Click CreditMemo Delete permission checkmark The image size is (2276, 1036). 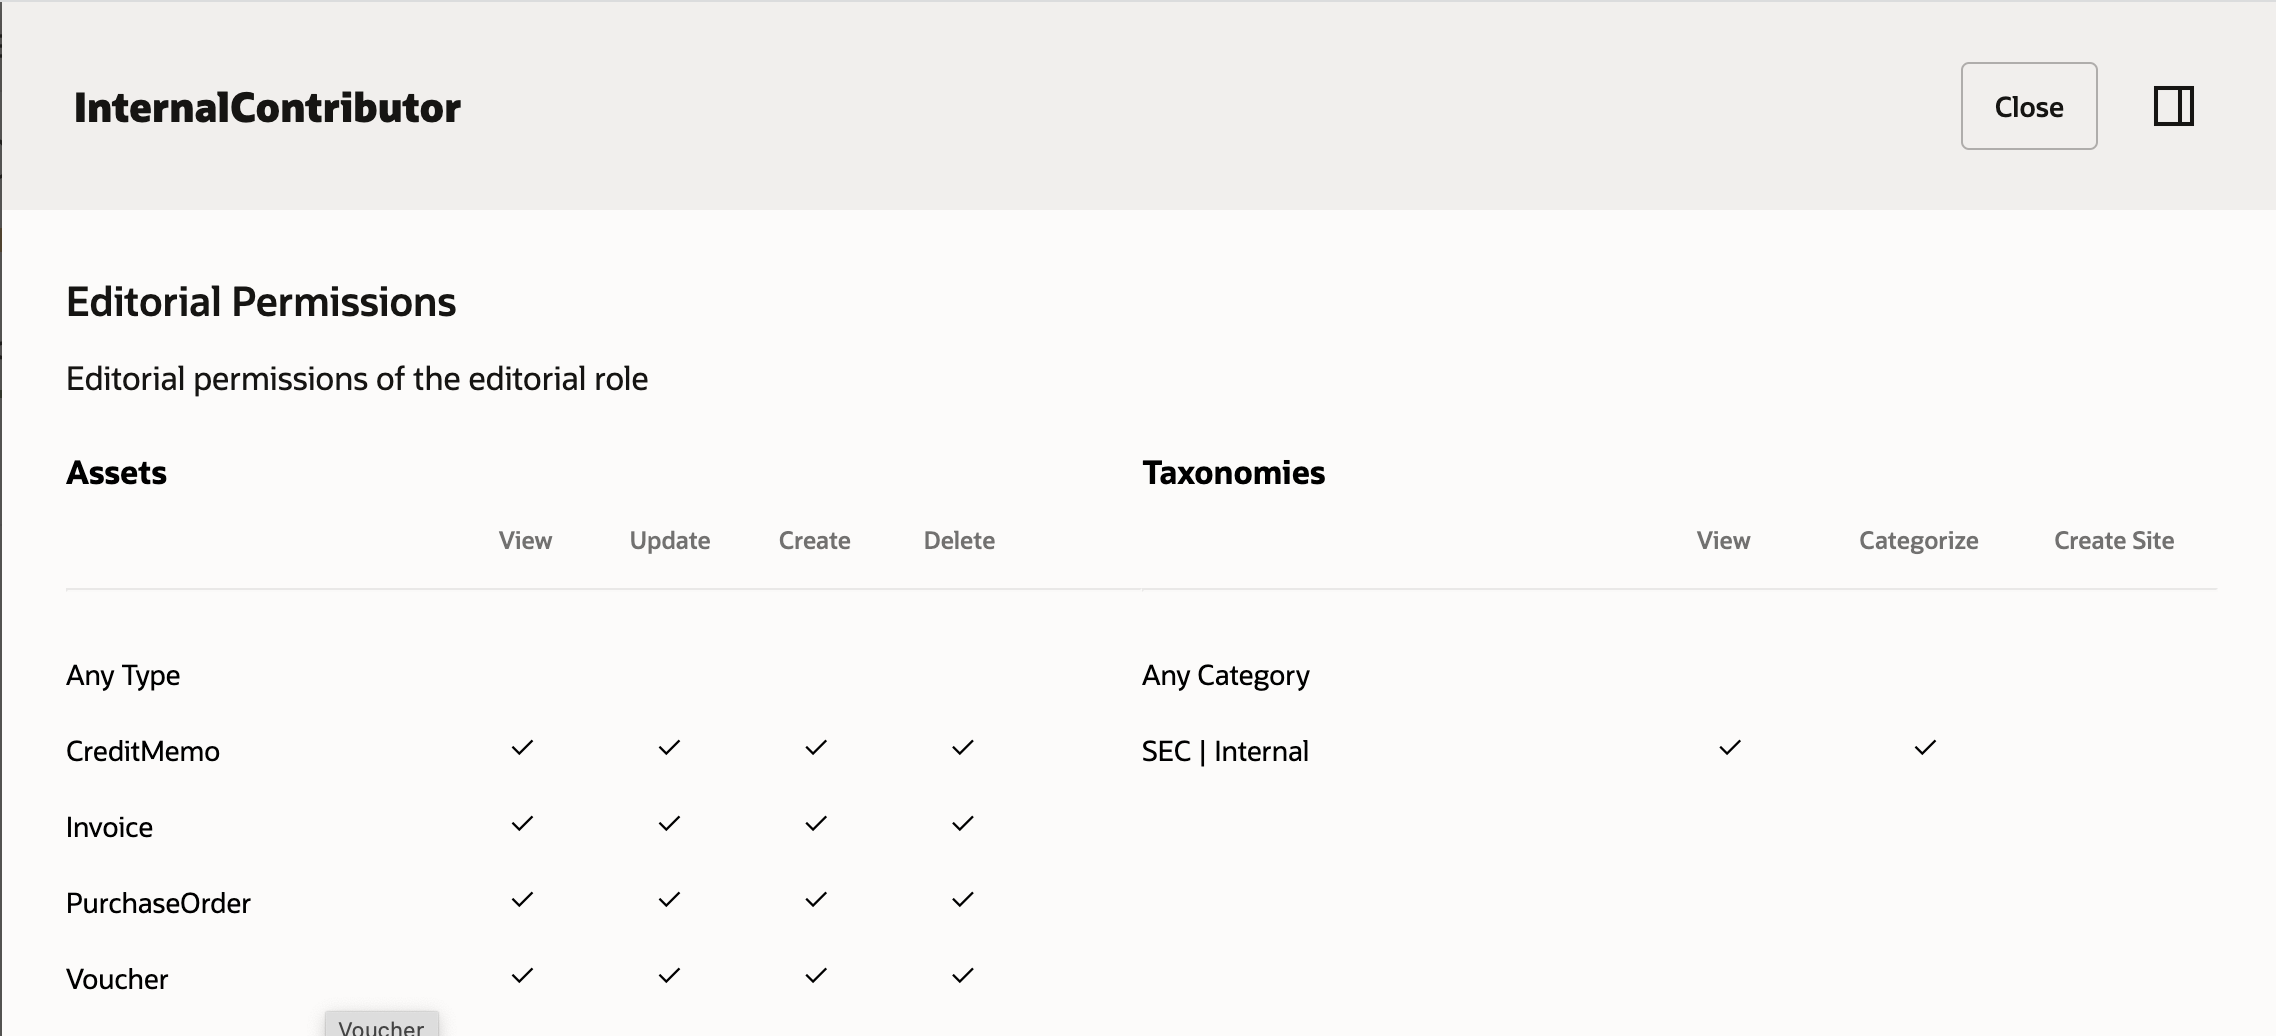(962, 748)
